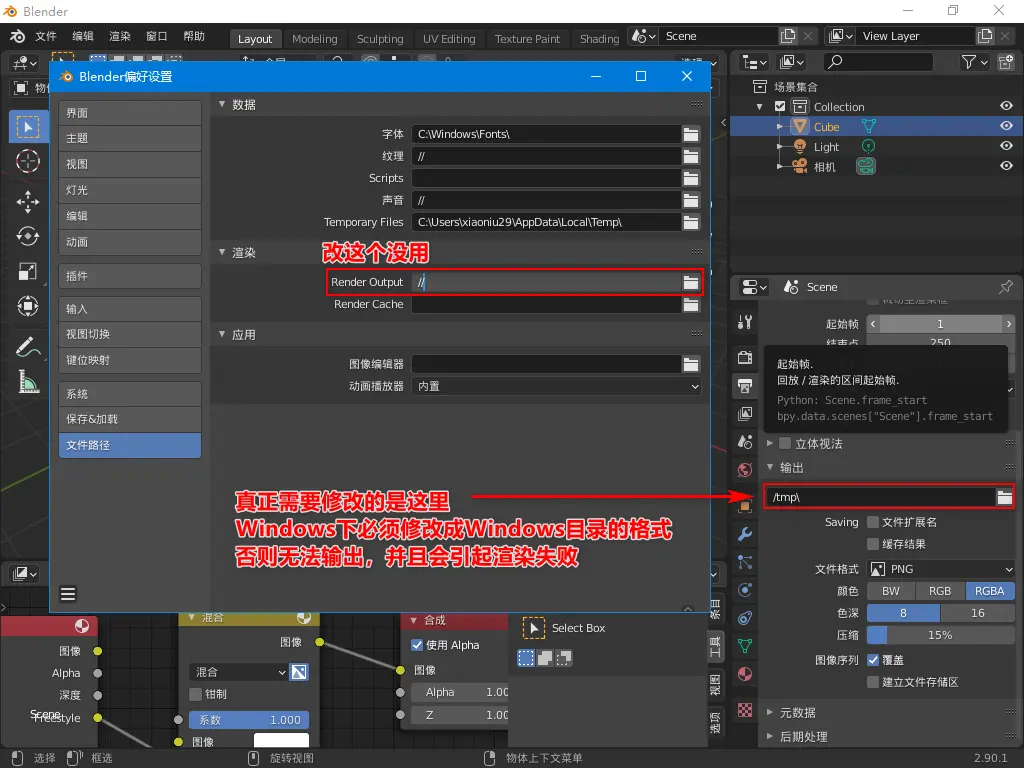Click the outliner search field

click(878, 62)
